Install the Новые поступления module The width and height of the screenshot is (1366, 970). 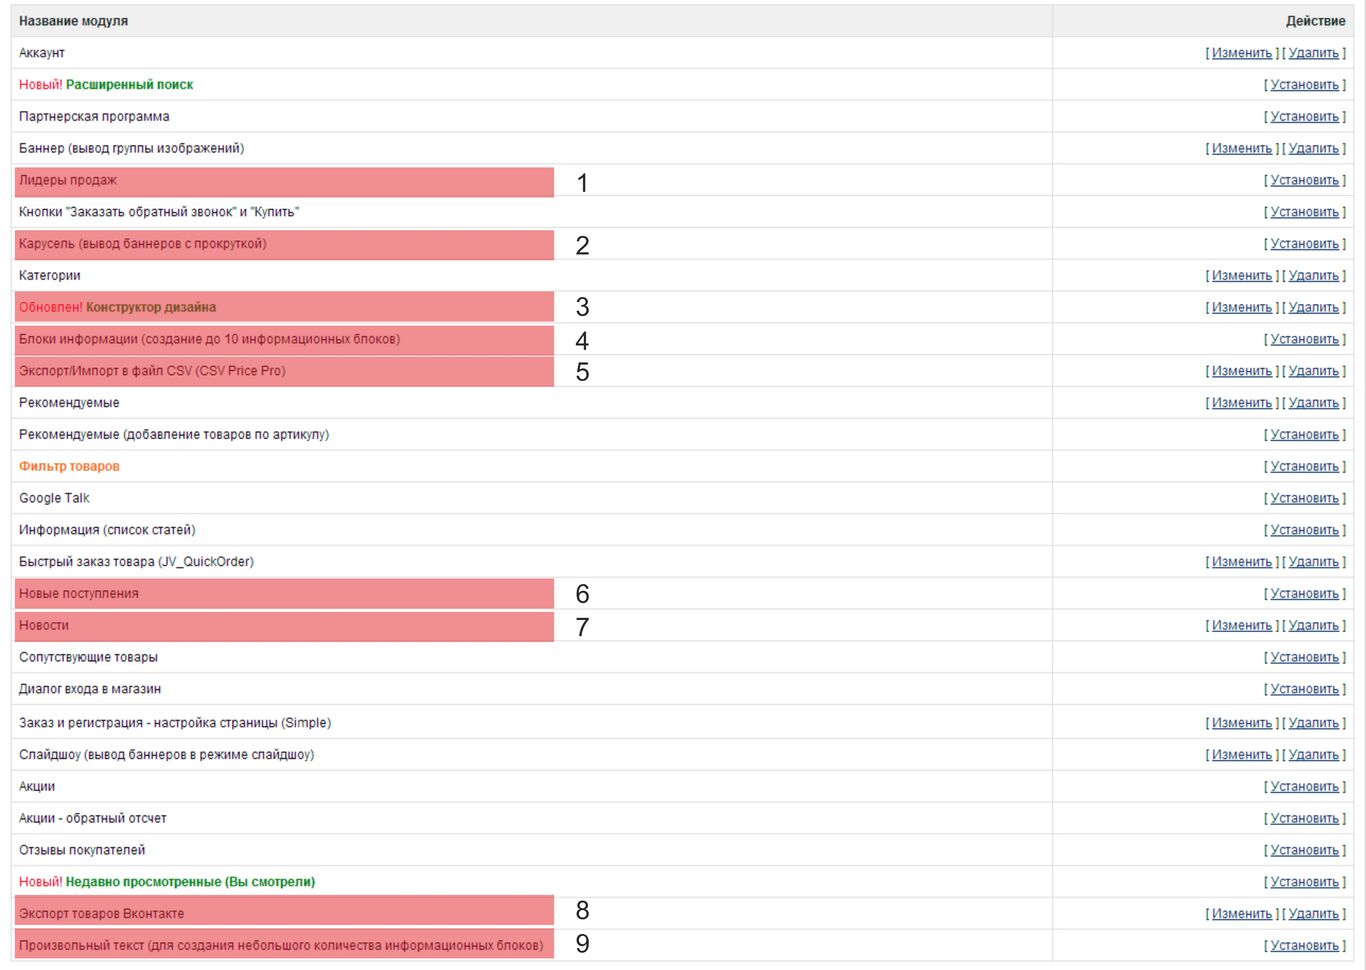1304,594
